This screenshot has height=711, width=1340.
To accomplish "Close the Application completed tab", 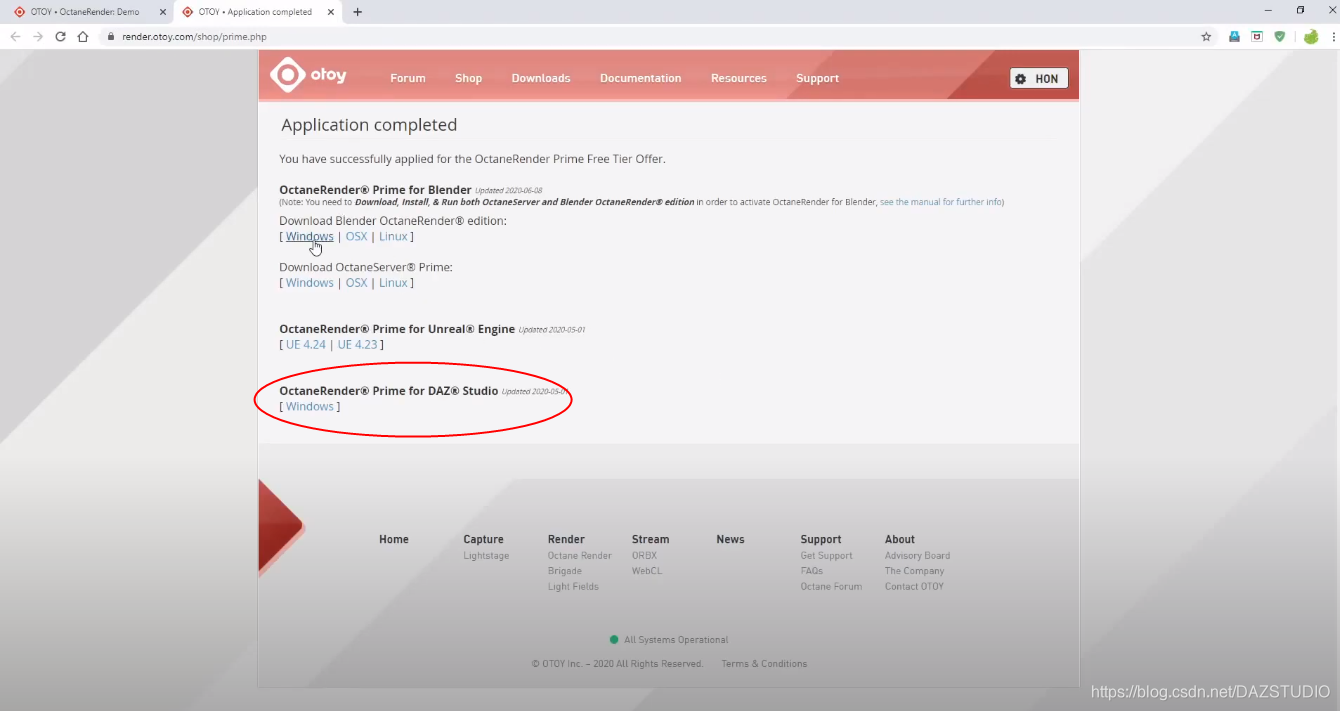I will pos(331,12).
